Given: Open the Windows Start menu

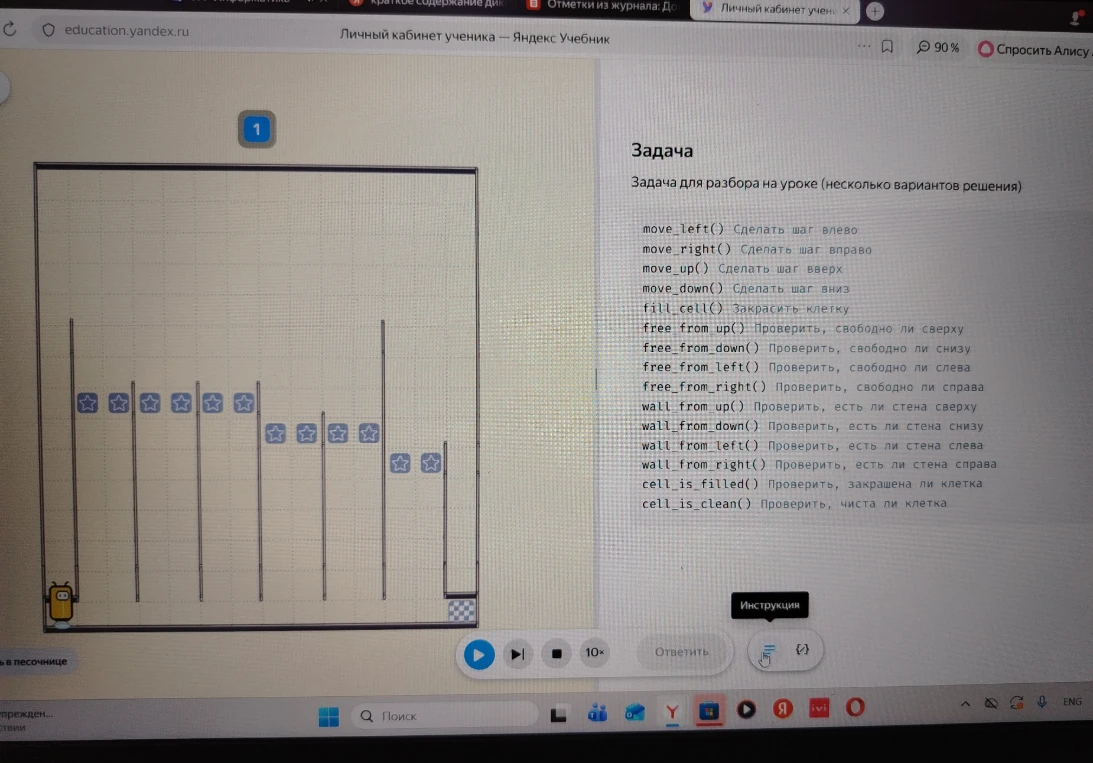Looking at the screenshot, I should [x=328, y=716].
